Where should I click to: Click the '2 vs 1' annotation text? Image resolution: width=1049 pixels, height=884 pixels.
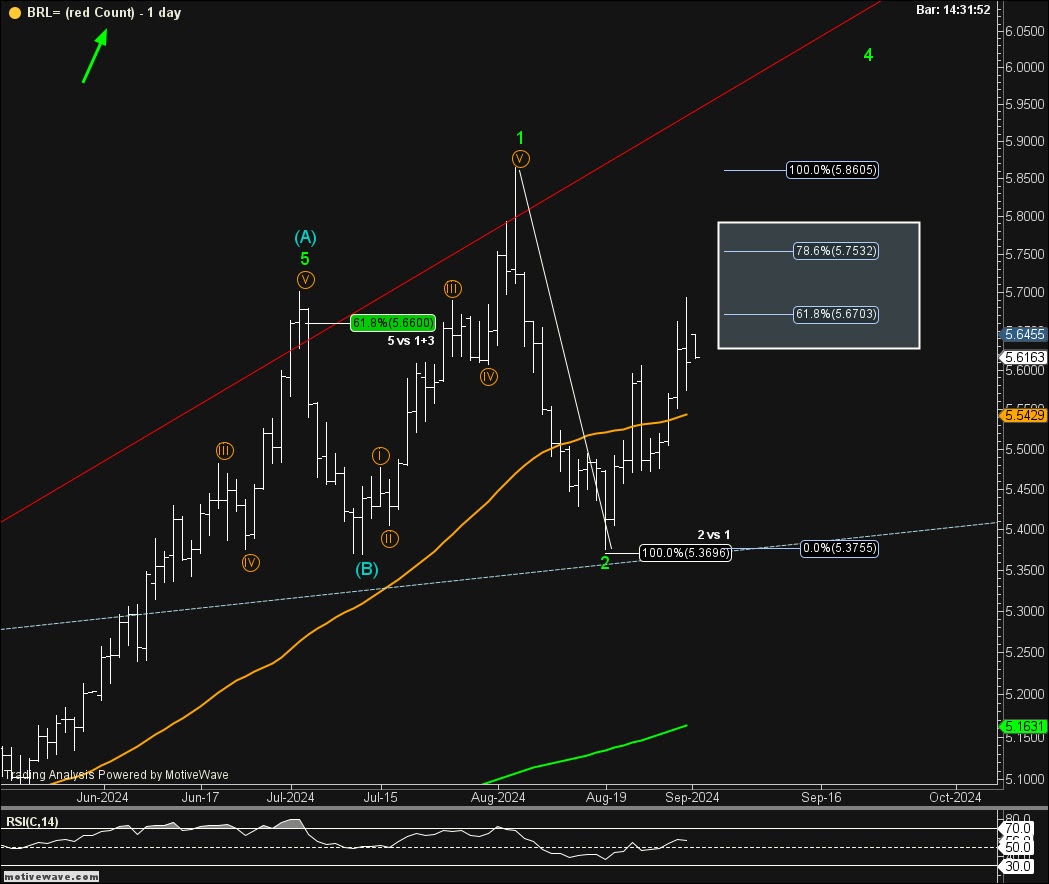[714, 535]
